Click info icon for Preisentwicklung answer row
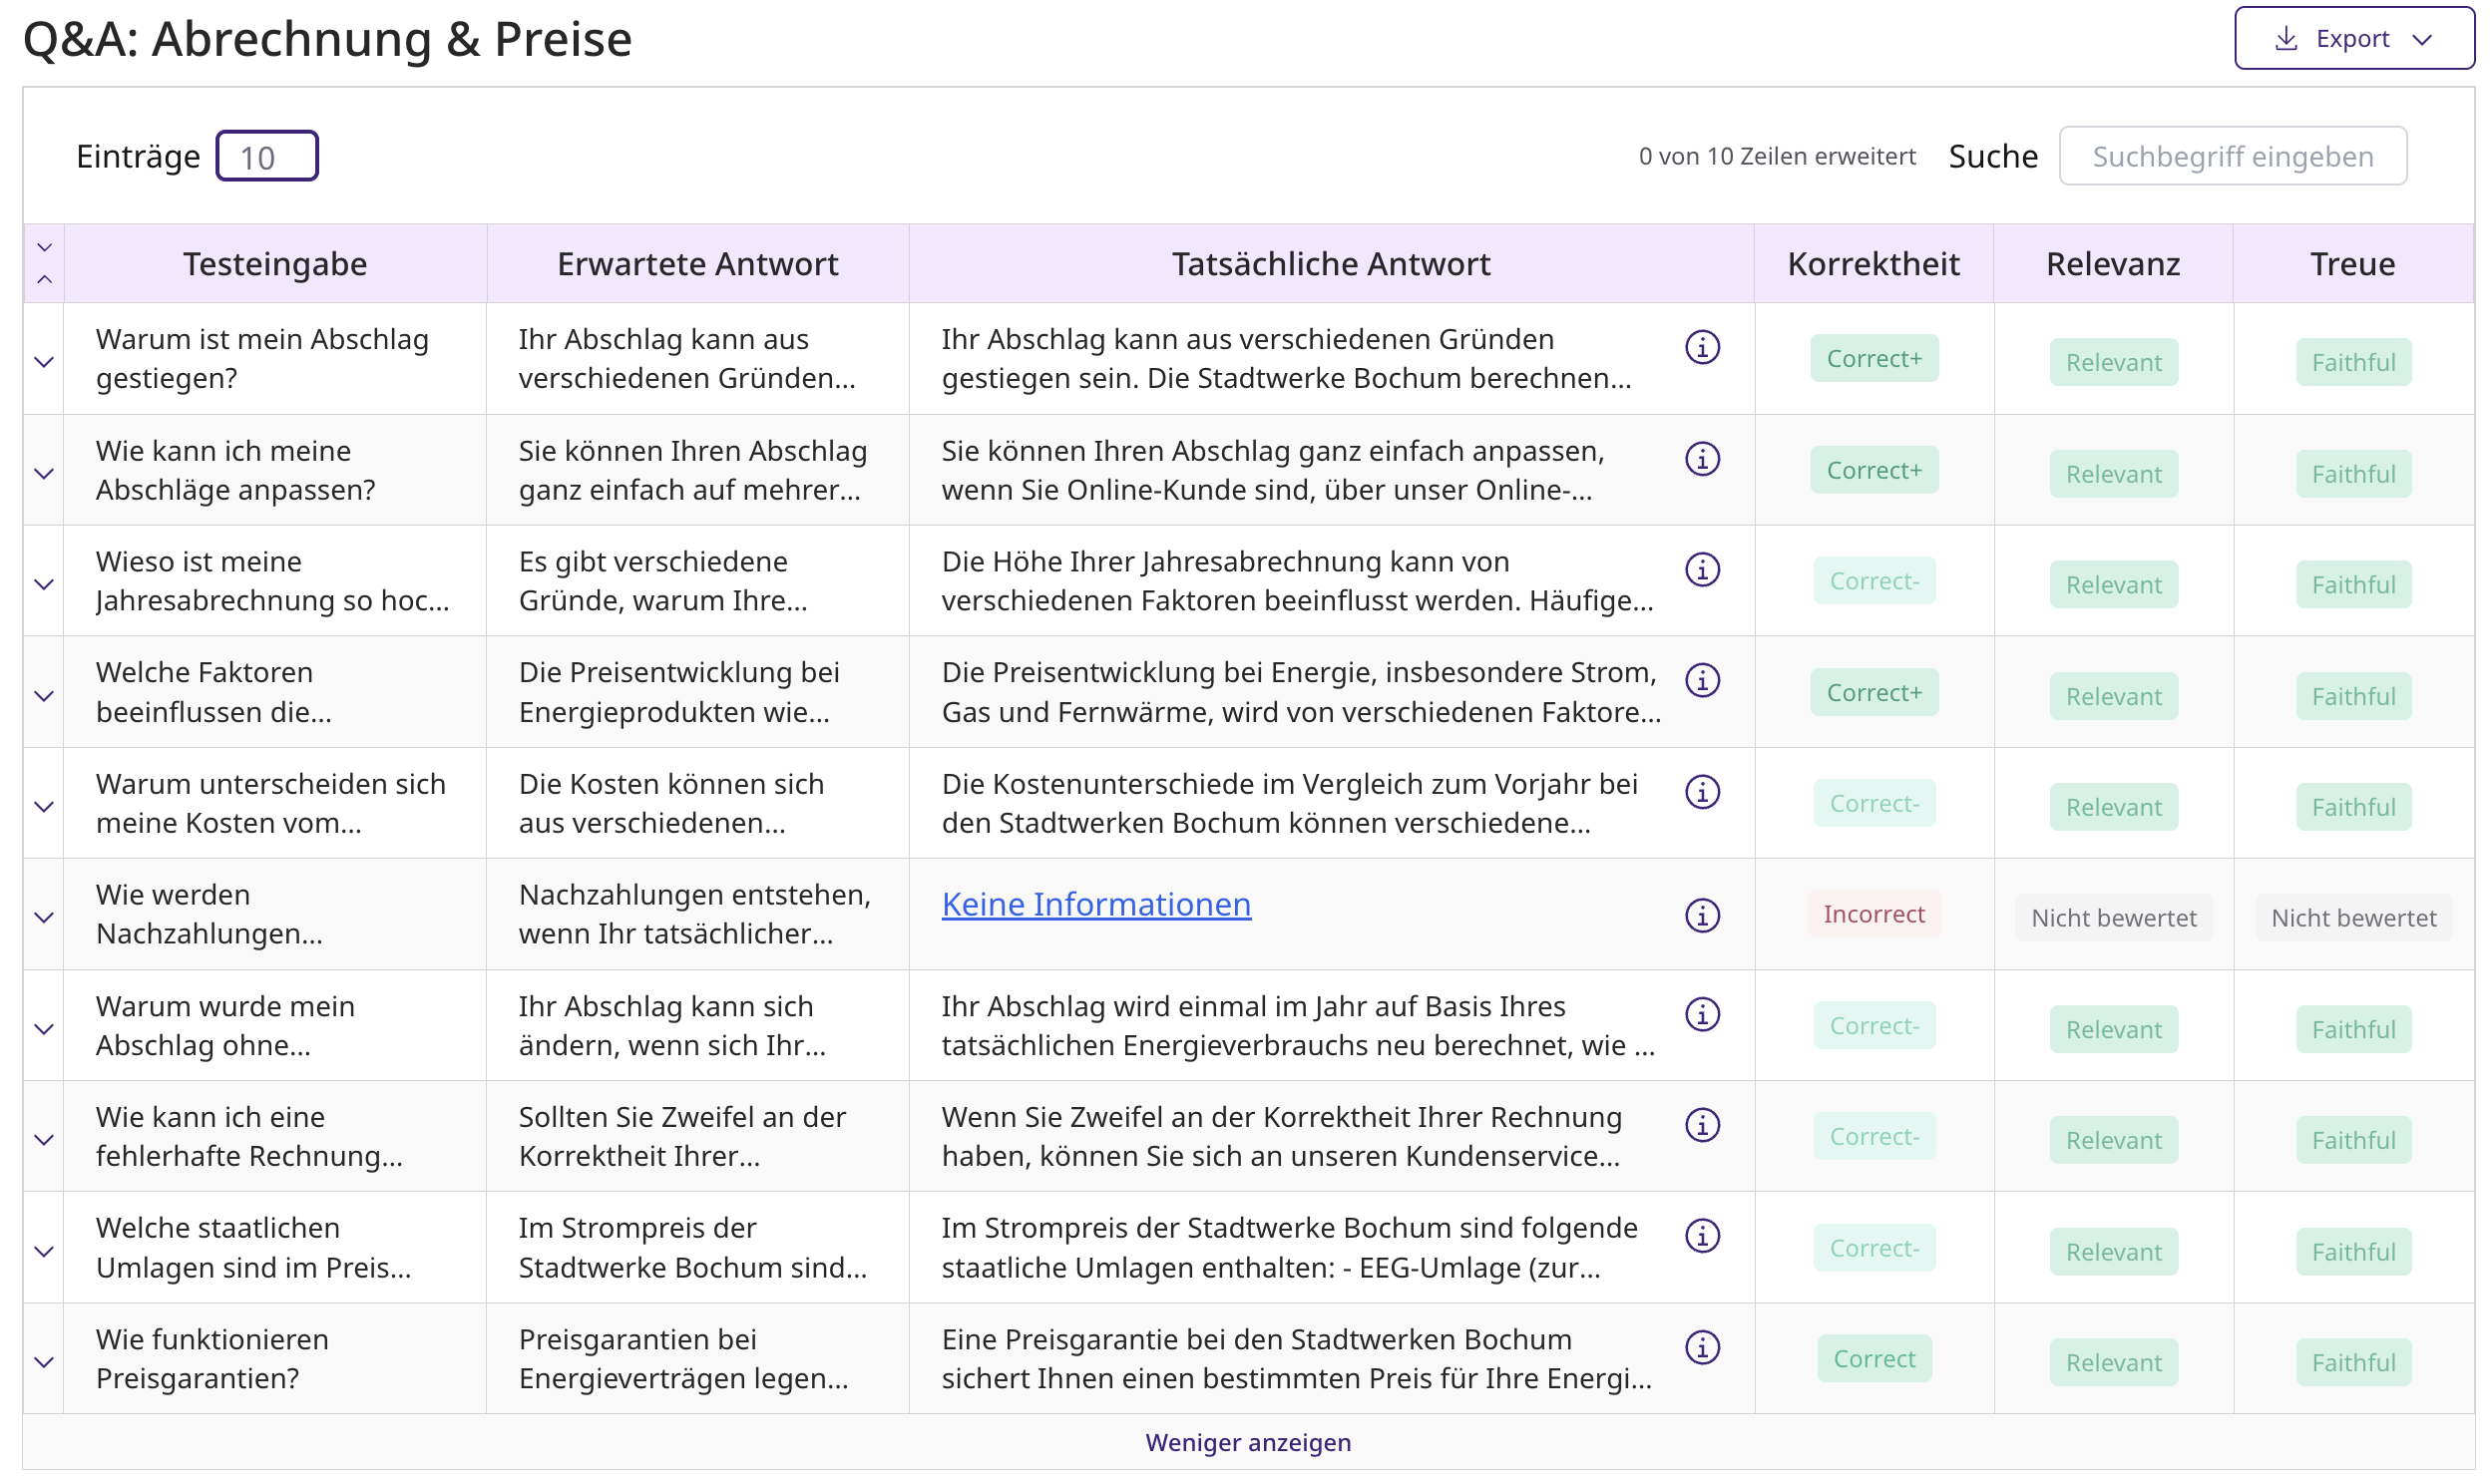This screenshot has height=1484, width=2492. [x=1702, y=681]
